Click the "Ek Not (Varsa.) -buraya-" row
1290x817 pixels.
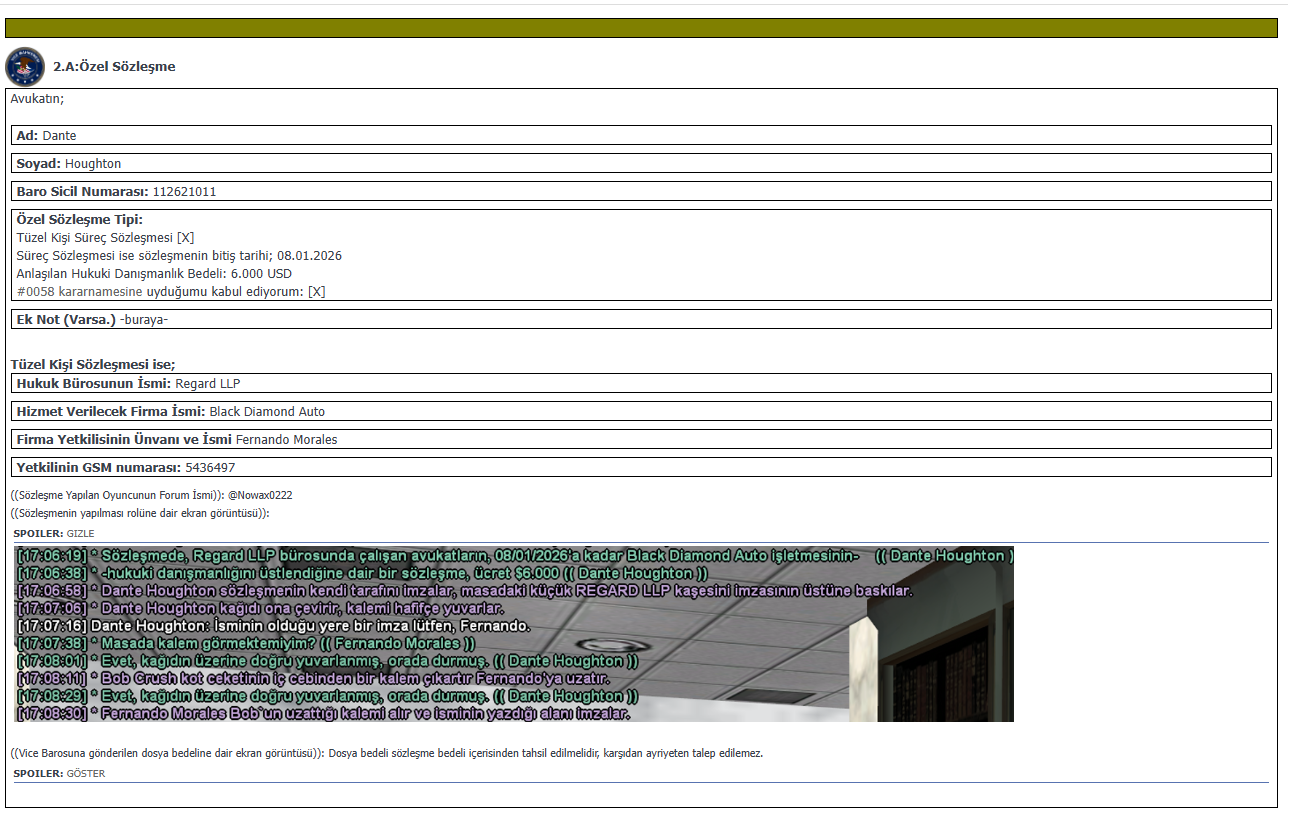click(641, 319)
